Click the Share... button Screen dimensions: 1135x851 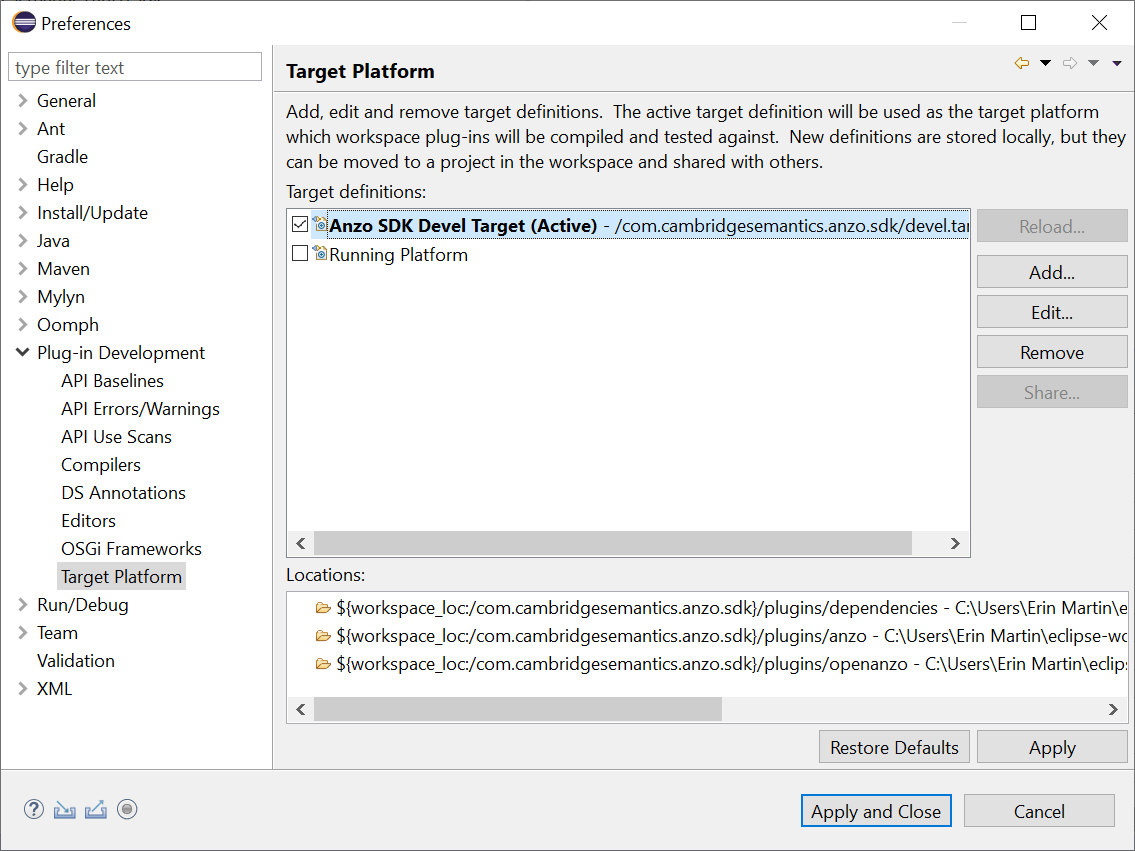1052,392
